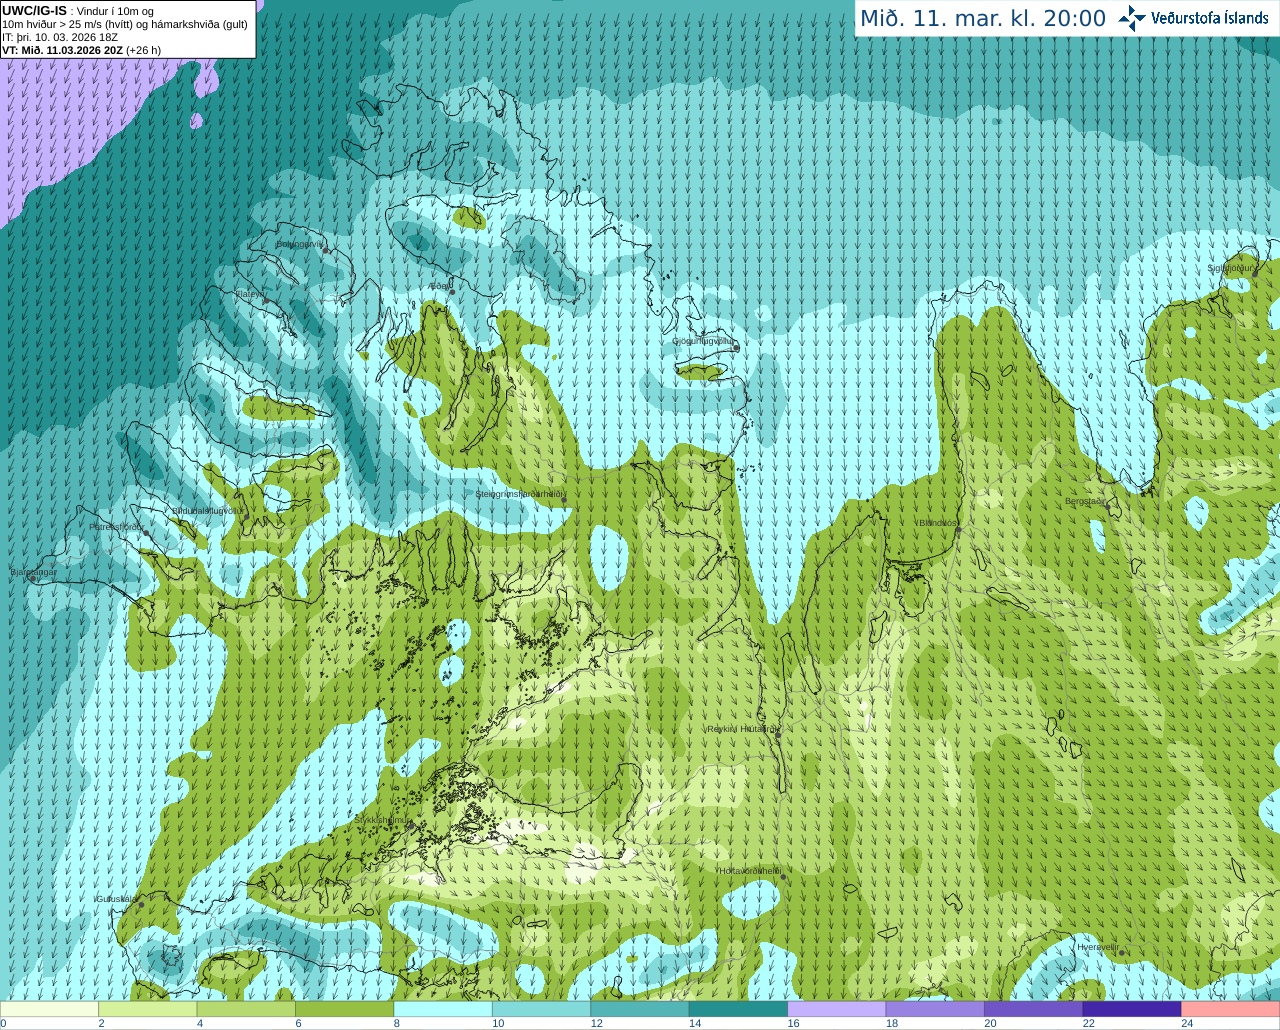The image size is (1280, 1030).
Task: Click the Flateyri station marker
Action: [265, 300]
